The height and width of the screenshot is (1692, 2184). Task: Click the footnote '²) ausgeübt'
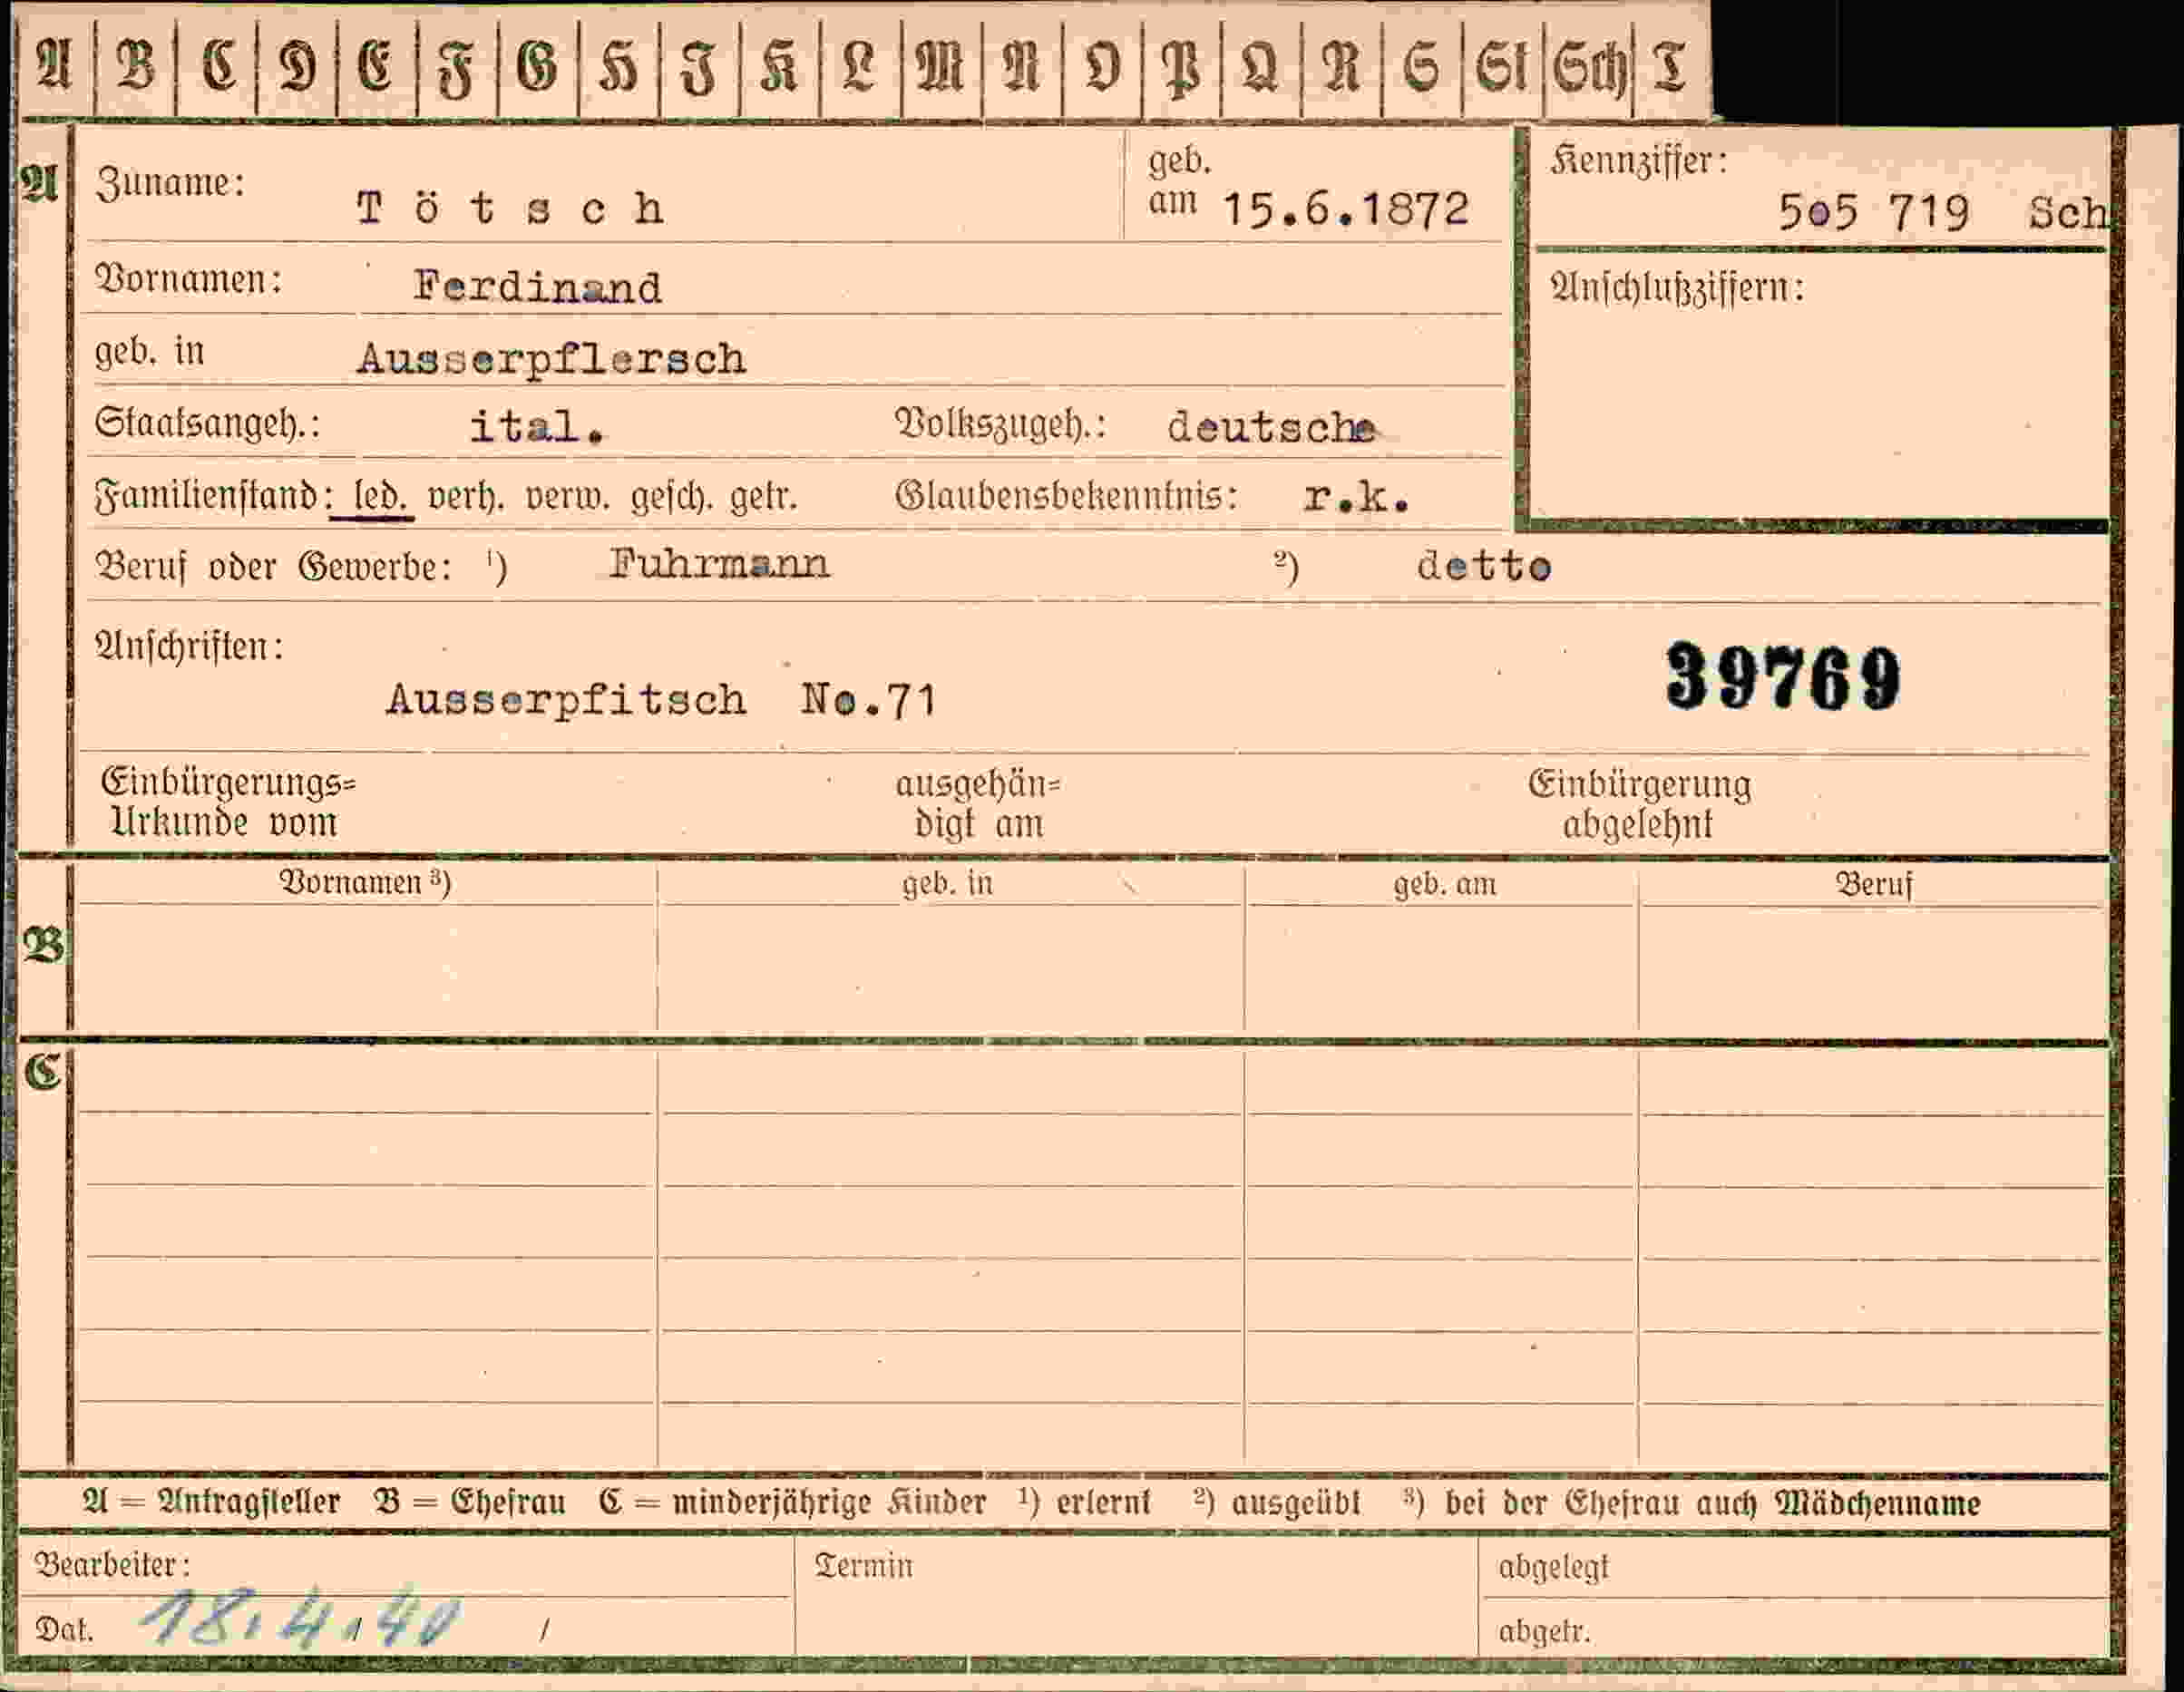pyautogui.click(x=1277, y=1502)
